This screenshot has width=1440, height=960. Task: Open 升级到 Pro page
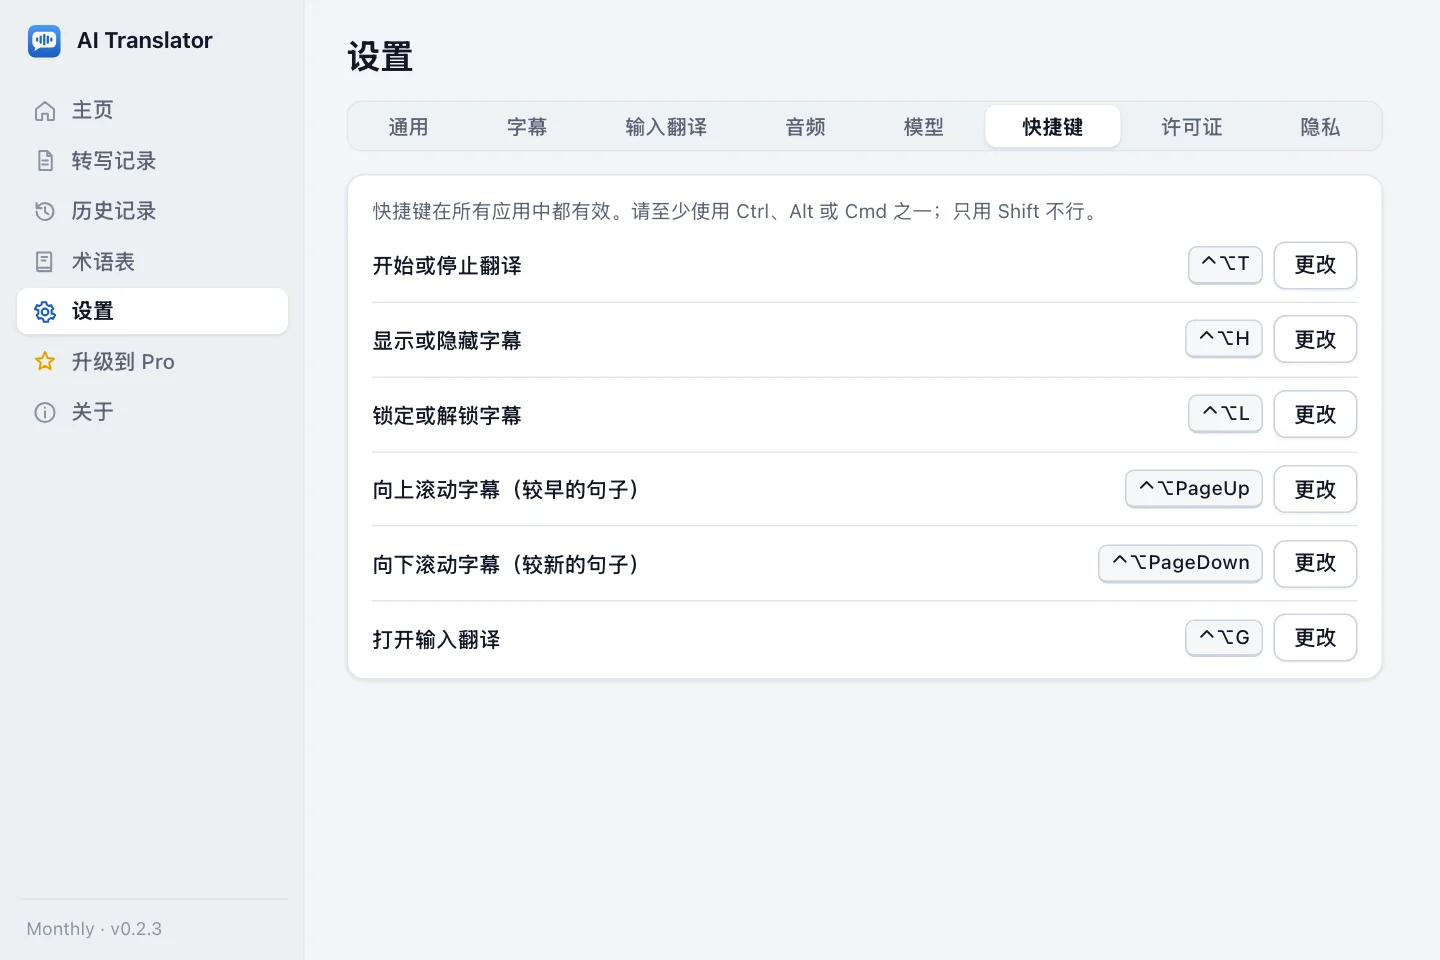152,362
